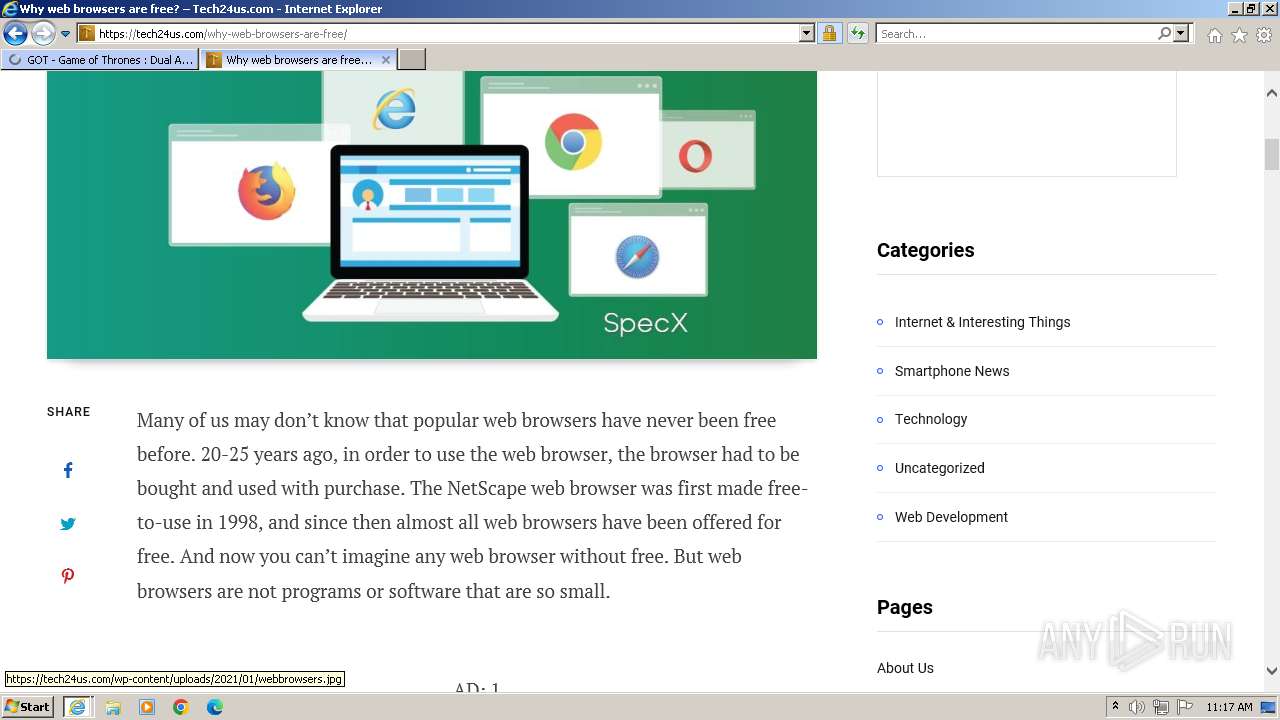The width and height of the screenshot is (1280, 720).
Task: Open the Technology category link
Action: [931, 419]
